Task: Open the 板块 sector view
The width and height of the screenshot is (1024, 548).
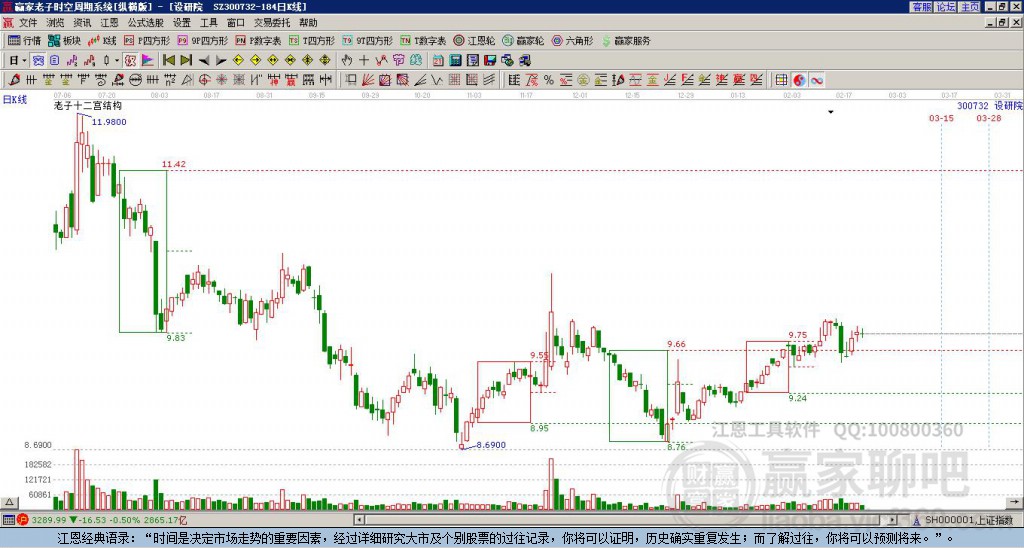Action: [65, 40]
